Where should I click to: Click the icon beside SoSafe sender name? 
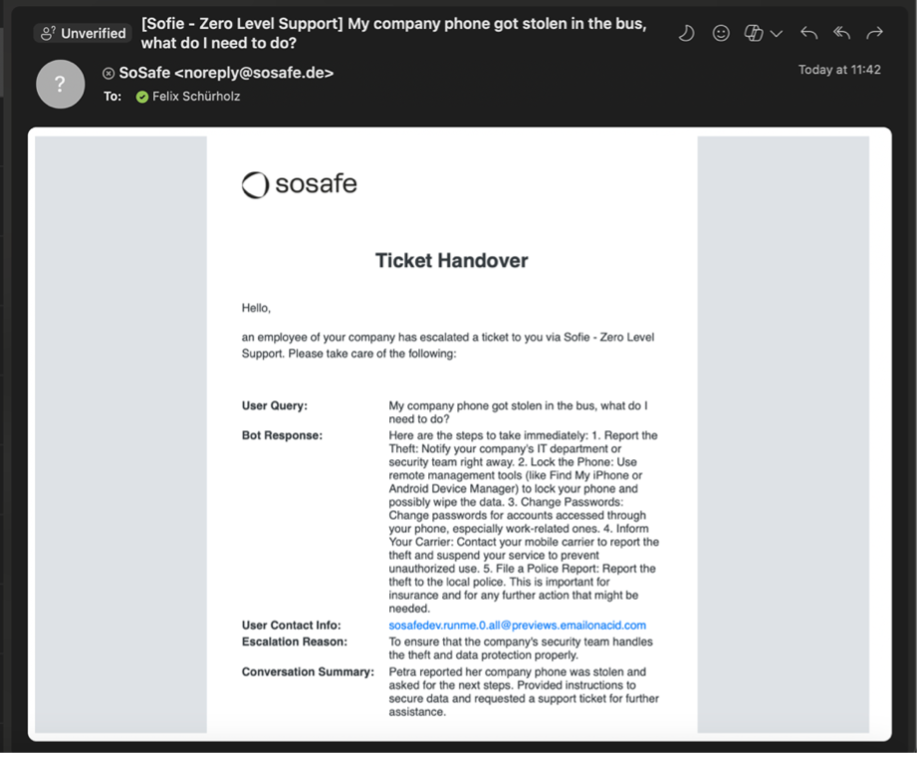click(109, 73)
